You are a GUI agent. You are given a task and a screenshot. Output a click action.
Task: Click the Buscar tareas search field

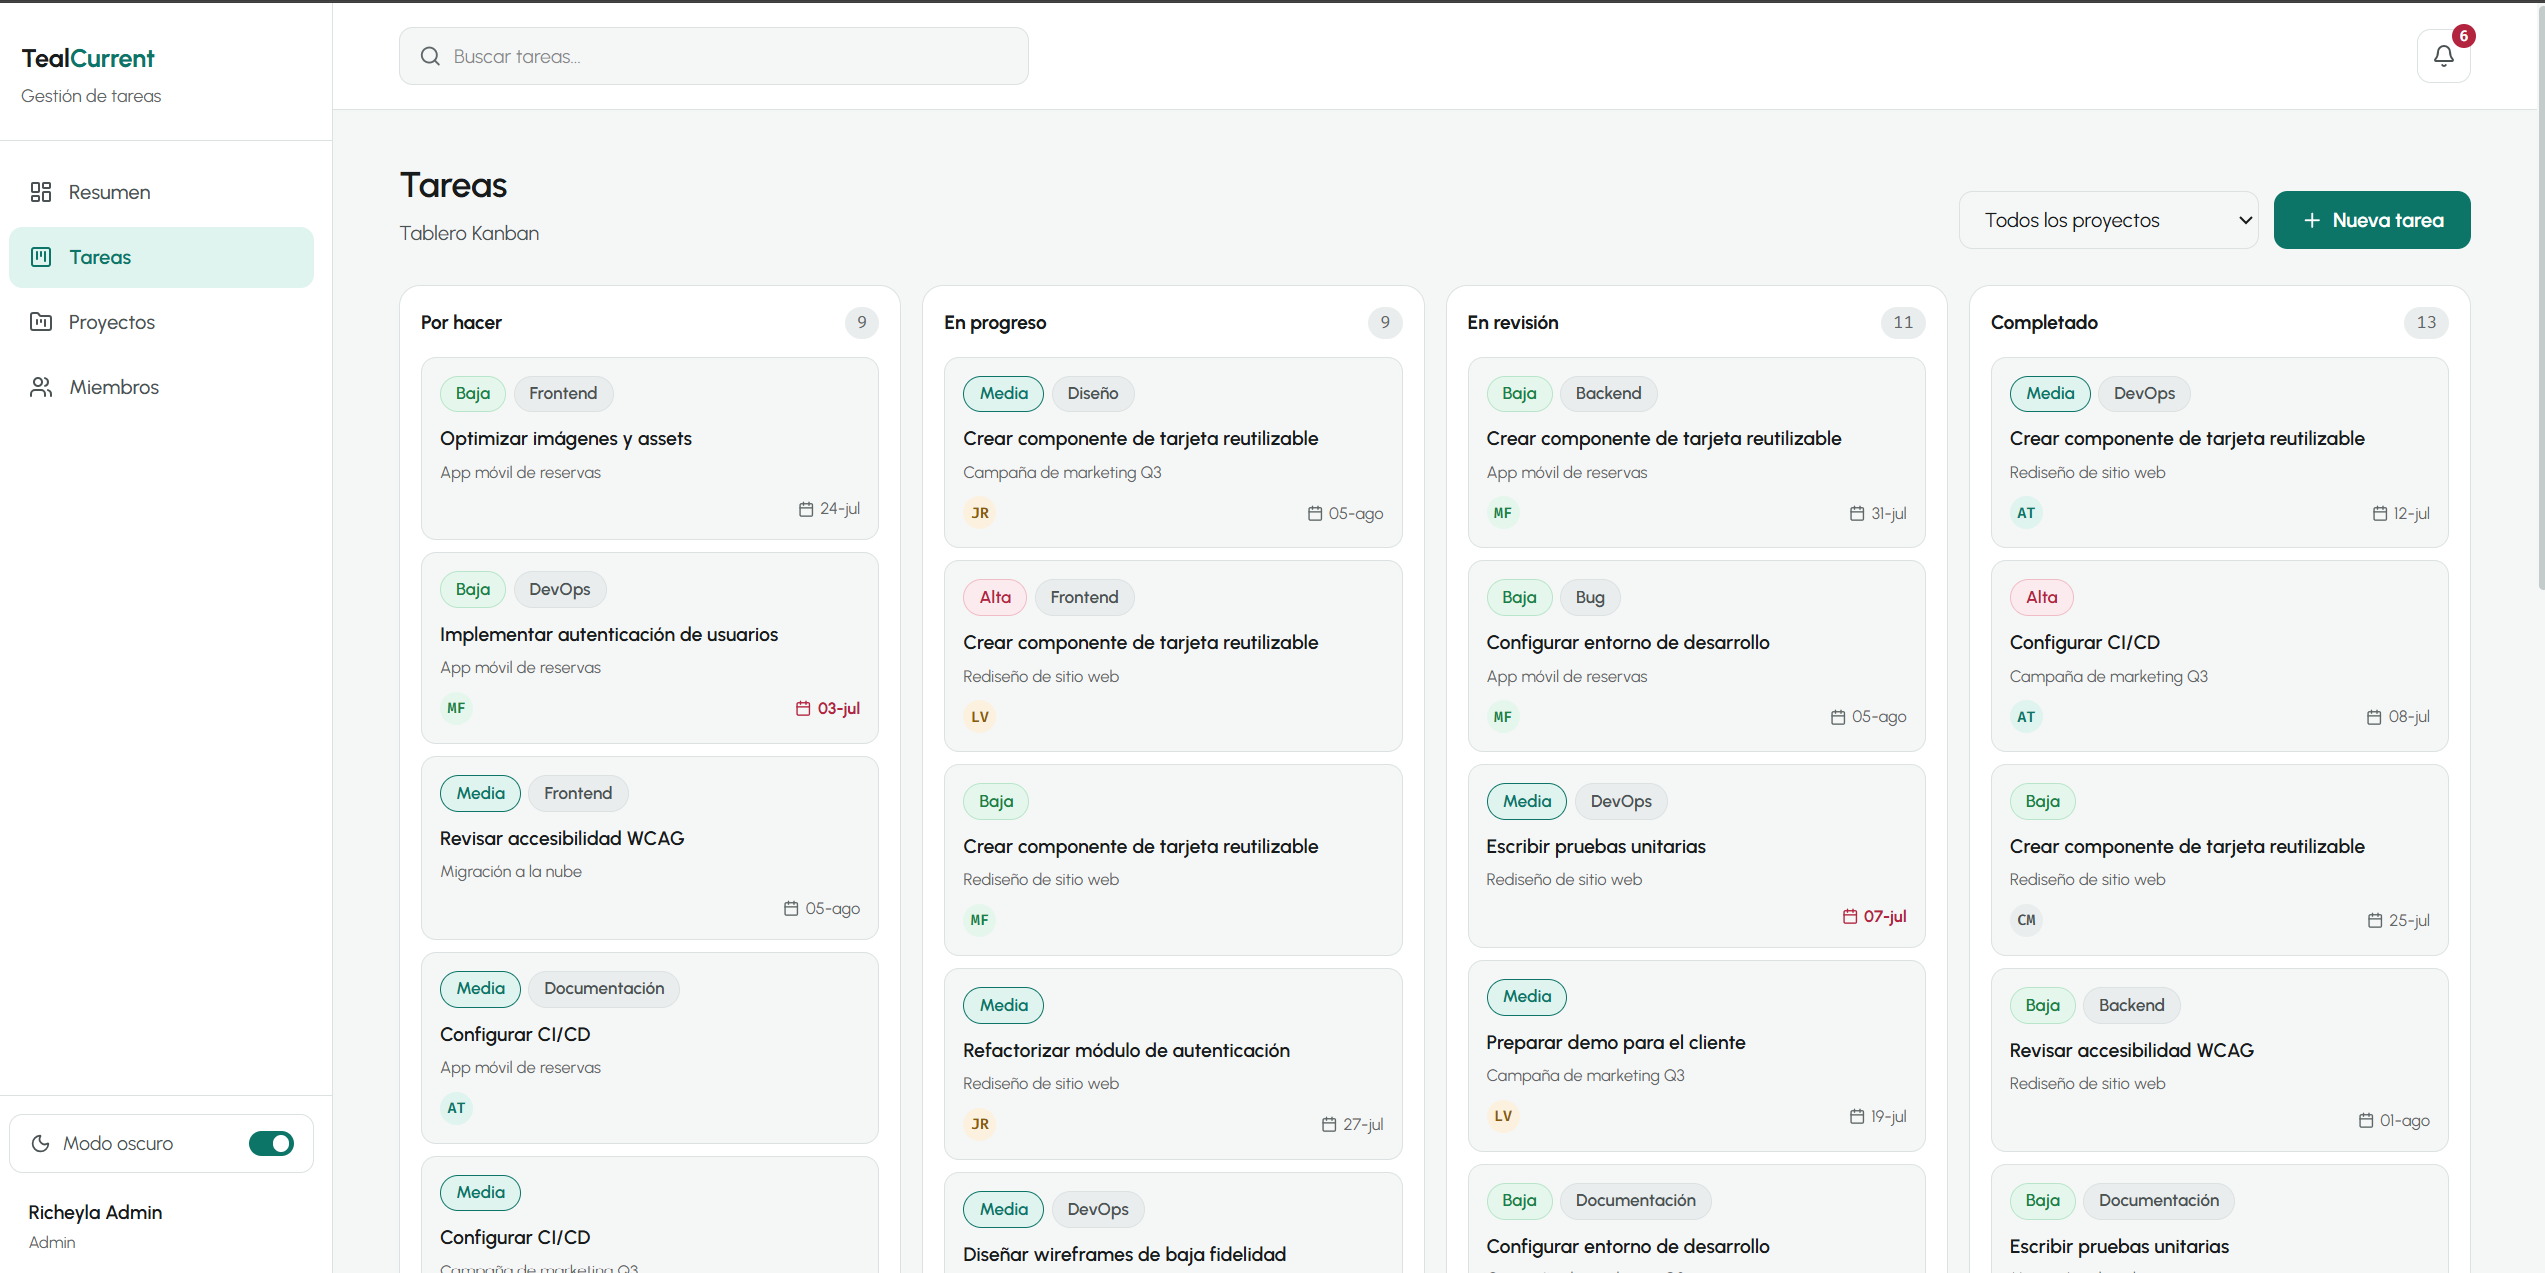tap(713, 56)
